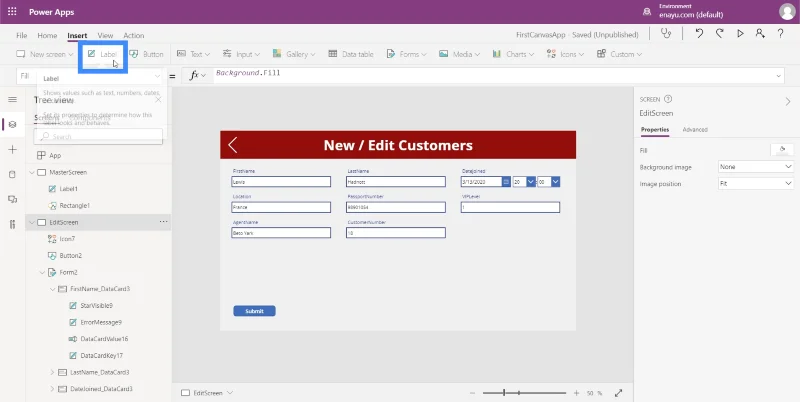The height and width of the screenshot is (402, 800).
Task: Open the File menu
Action: (x=21, y=35)
